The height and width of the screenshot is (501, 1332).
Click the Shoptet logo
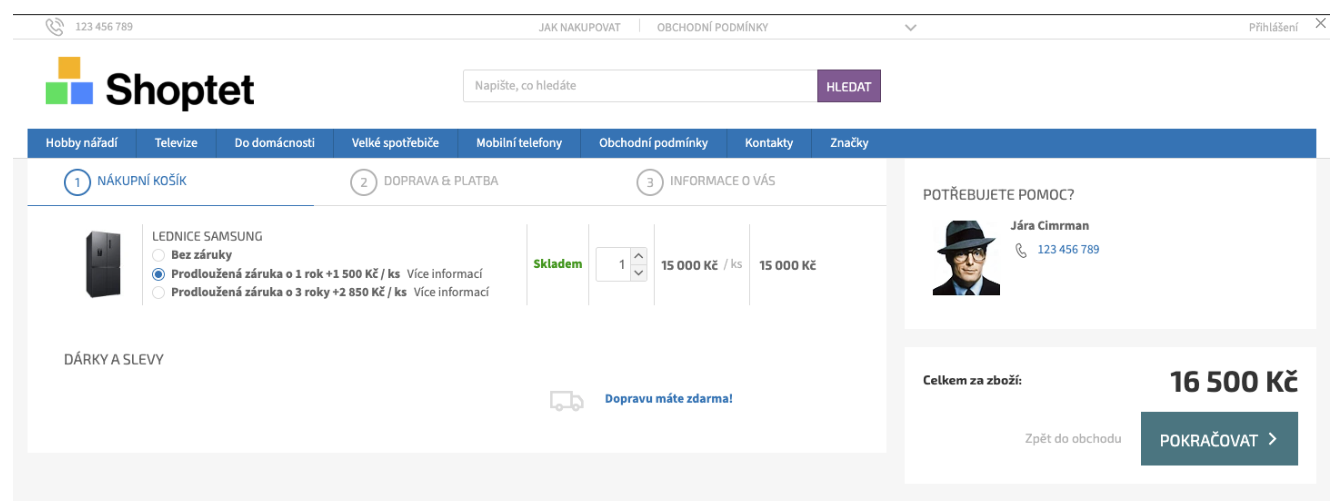(150, 85)
